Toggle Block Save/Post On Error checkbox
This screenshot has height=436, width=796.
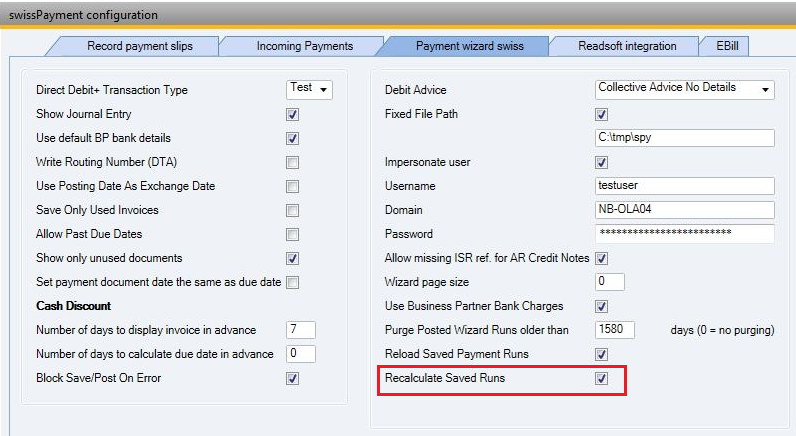[x=292, y=378]
